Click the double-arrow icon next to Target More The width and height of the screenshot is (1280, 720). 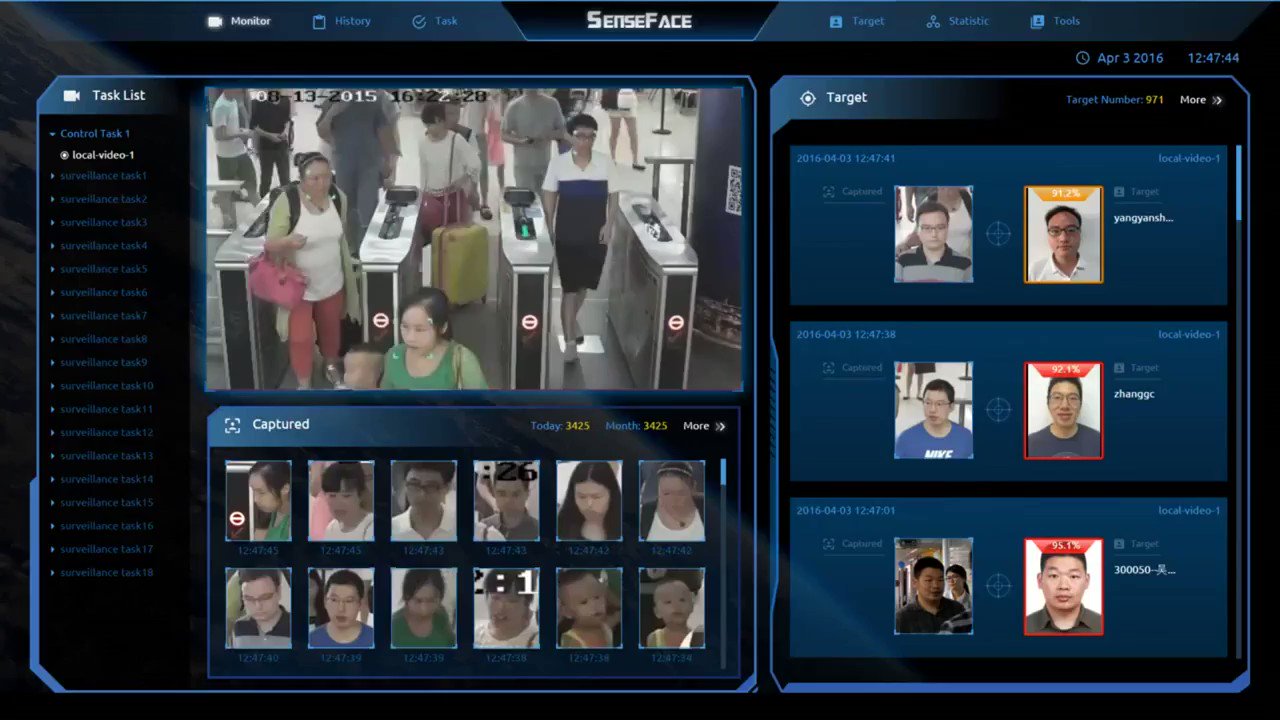pyautogui.click(x=1217, y=100)
